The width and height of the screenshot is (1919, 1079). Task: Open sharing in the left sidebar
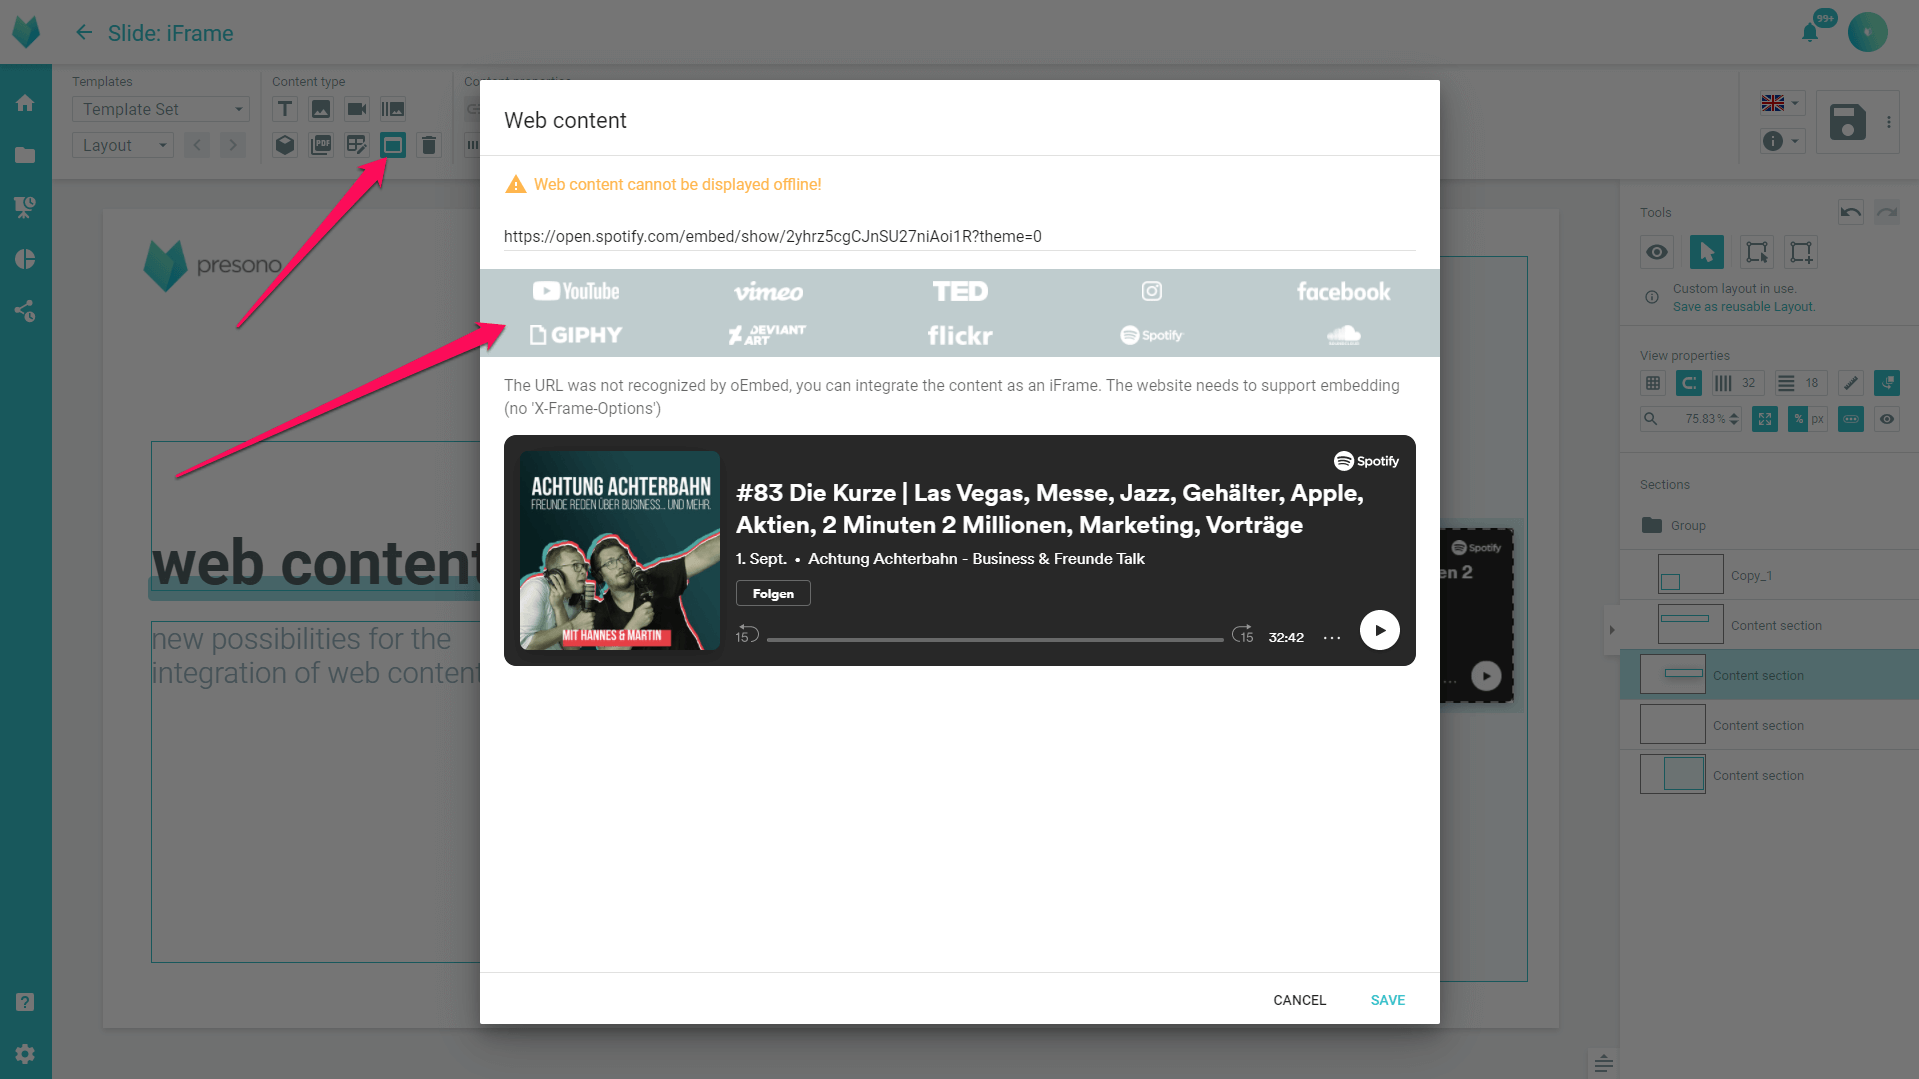pyautogui.click(x=25, y=311)
